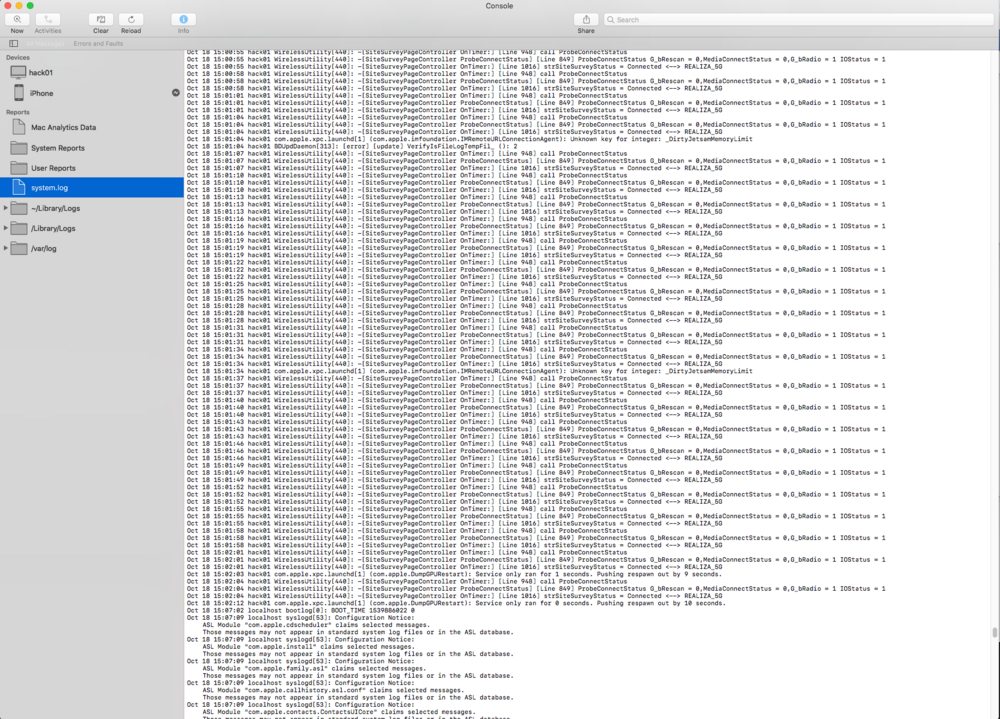Select the hack01 device
Screen dimensions: 1000x719
pyautogui.click(x=40, y=73)
